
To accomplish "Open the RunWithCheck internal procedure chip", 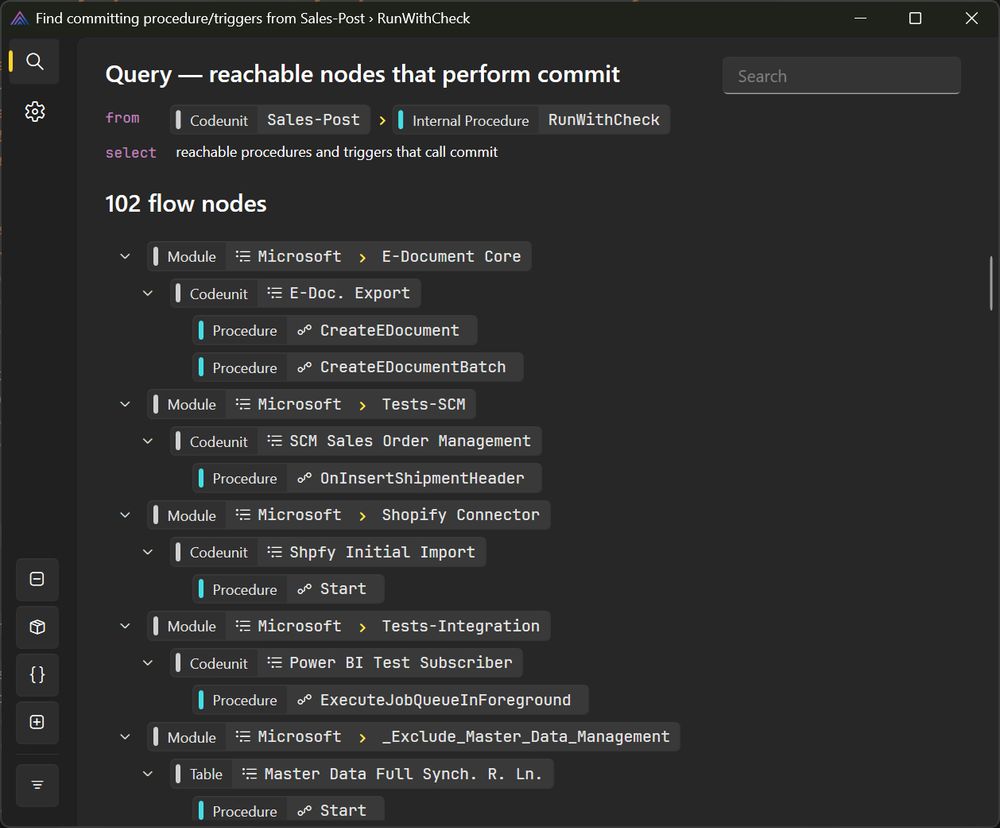I will click(x=531, y=120).
